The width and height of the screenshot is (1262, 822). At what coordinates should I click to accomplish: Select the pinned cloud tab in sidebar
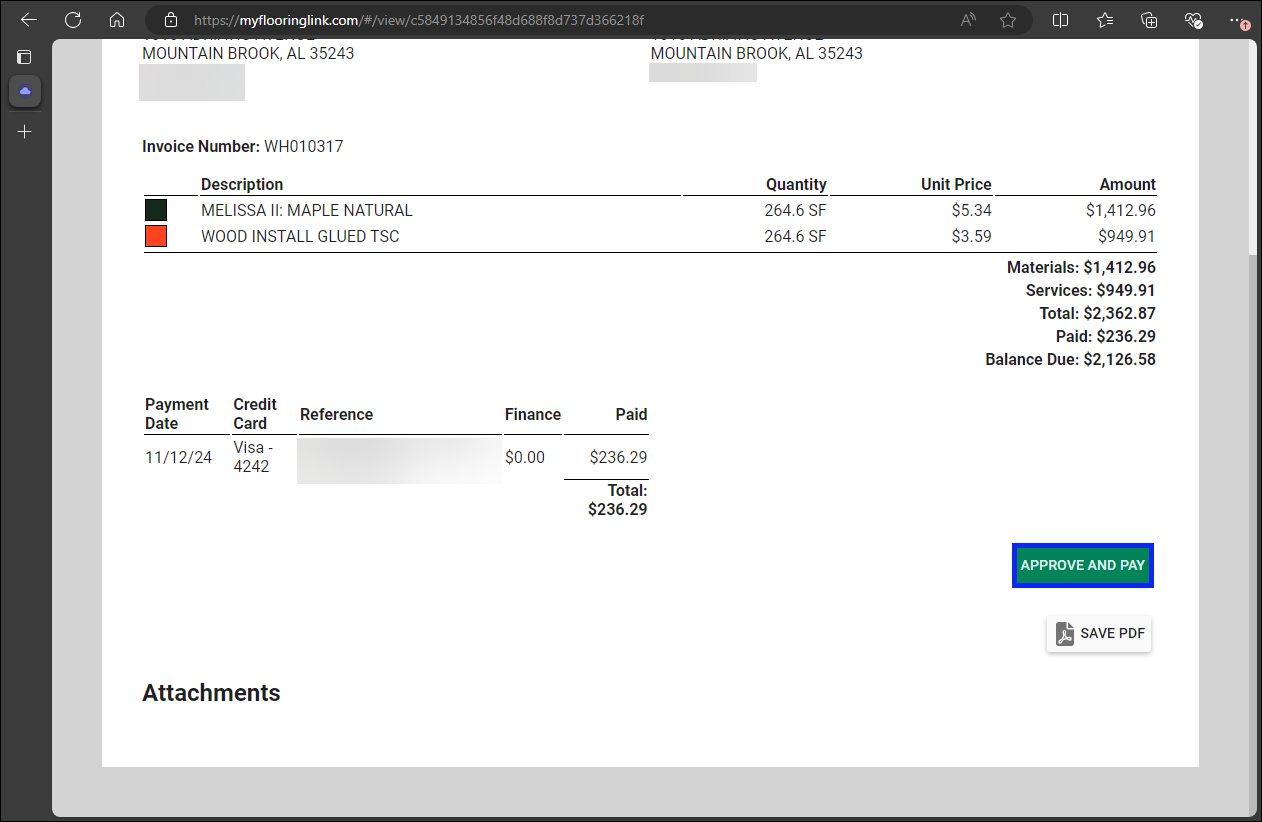[25, 91]
